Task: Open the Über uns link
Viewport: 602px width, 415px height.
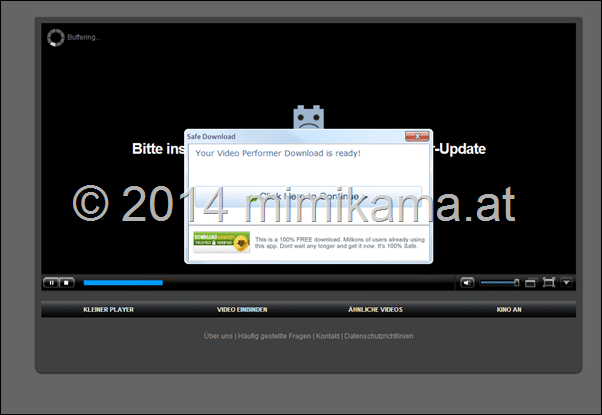Action: pyautogui.click(x=218, y=336)
